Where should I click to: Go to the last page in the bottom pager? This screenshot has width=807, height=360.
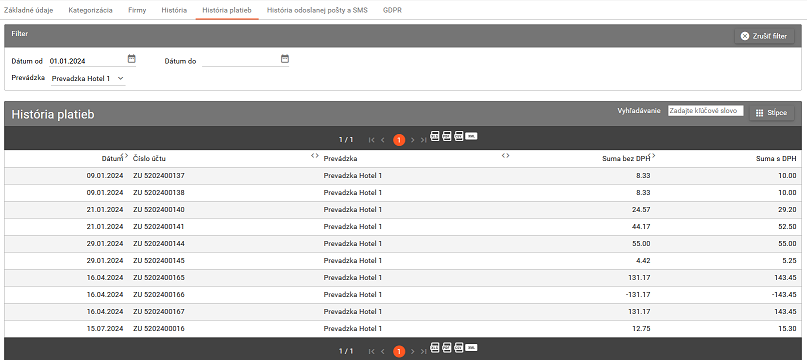[423, 351]
